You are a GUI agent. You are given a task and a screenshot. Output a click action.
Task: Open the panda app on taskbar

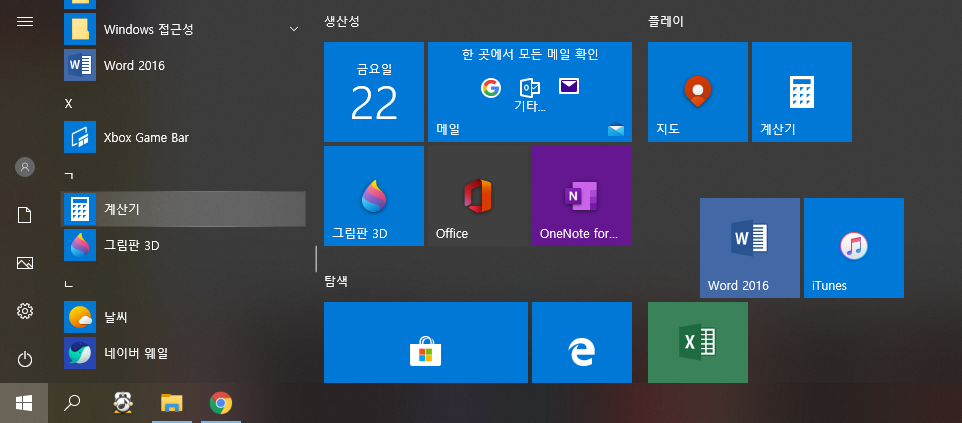click(123, 403)
